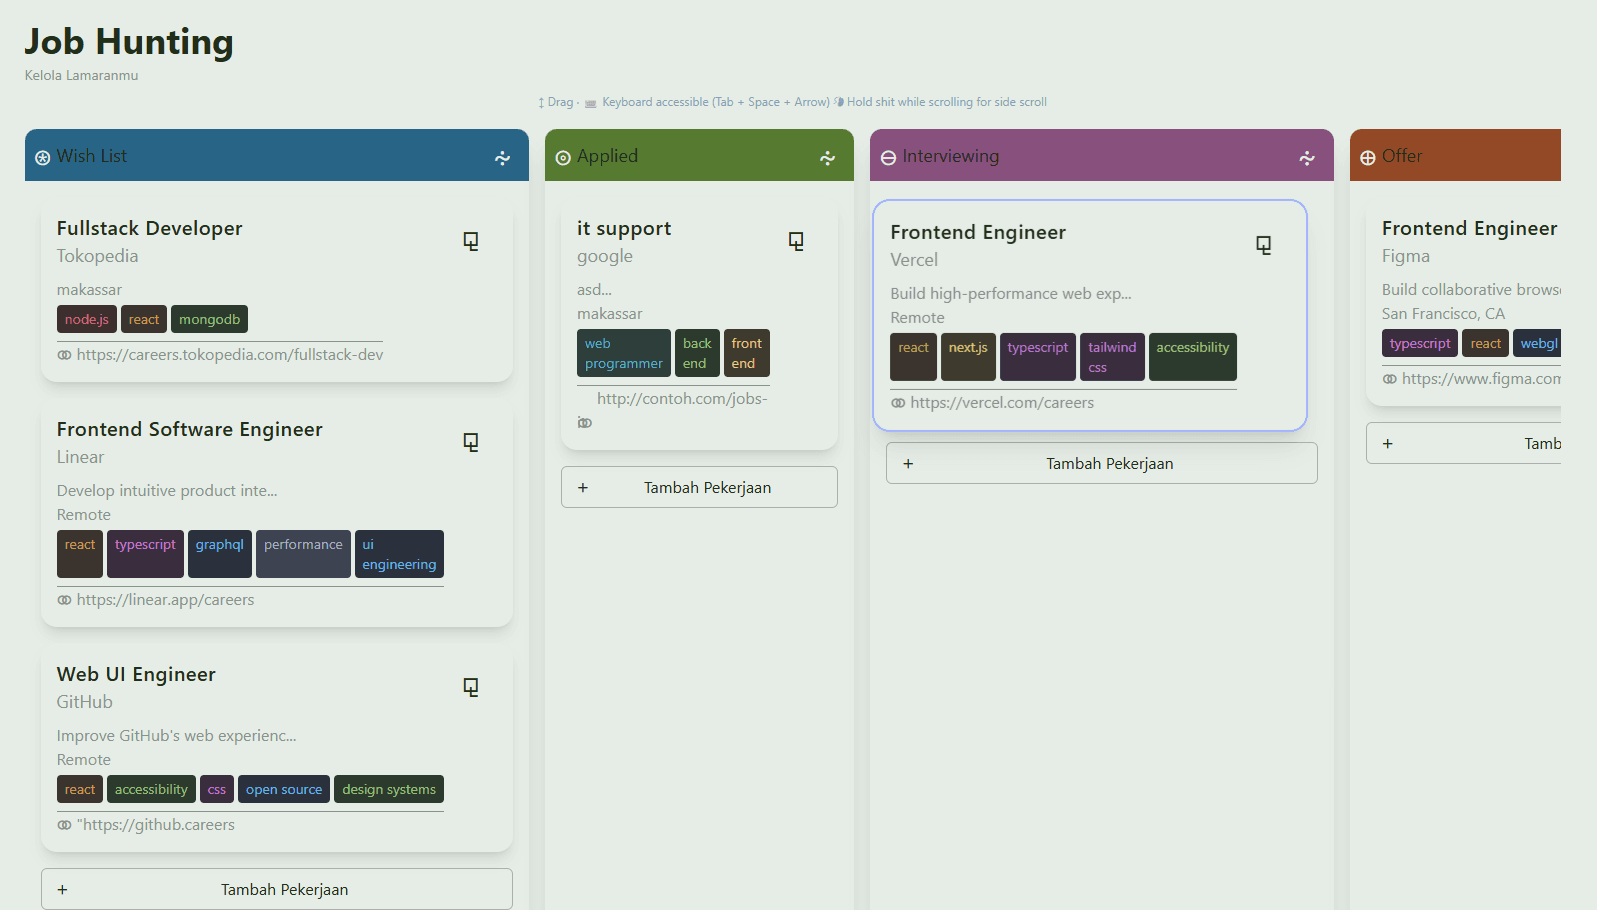1597x910 pixels.
Task: Select the Fullstack Developer card title
Action: pyautogui.click(x=150, y=228)
